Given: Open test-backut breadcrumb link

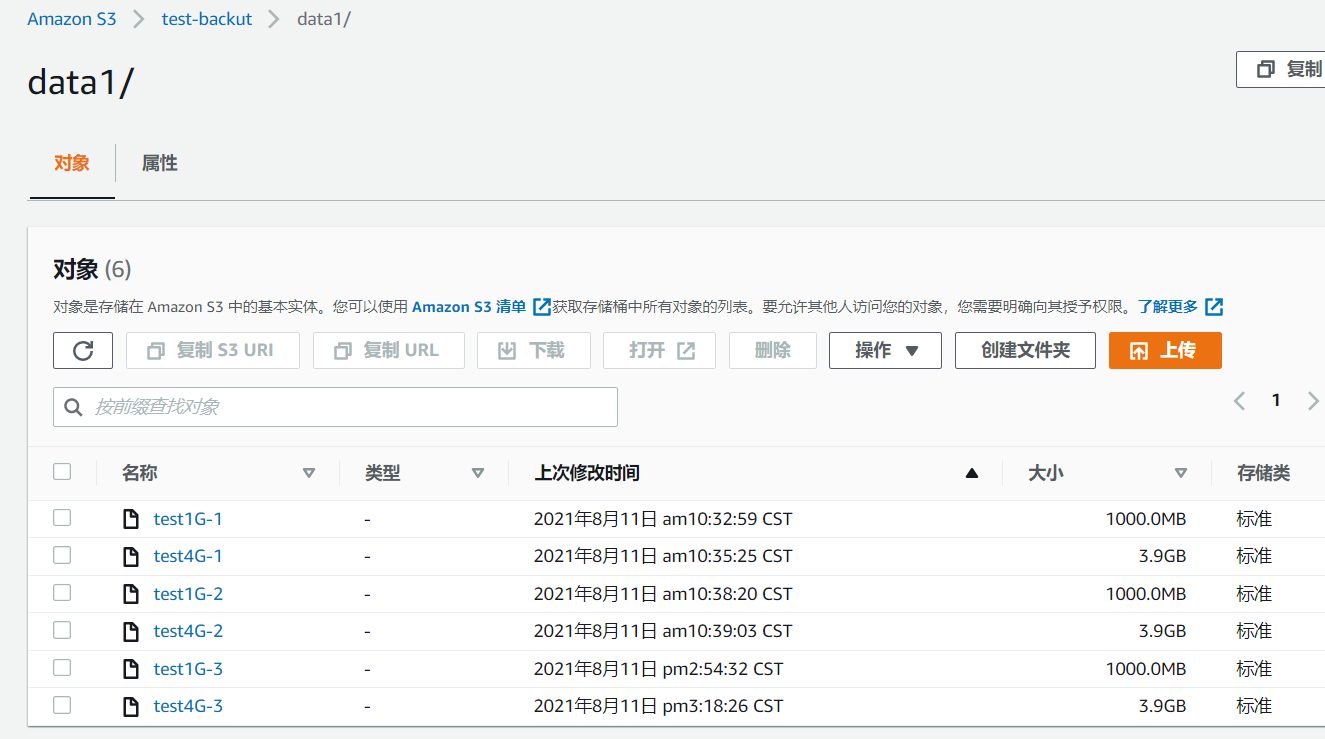Looking at the screenshot, I should tap(207, 19).
